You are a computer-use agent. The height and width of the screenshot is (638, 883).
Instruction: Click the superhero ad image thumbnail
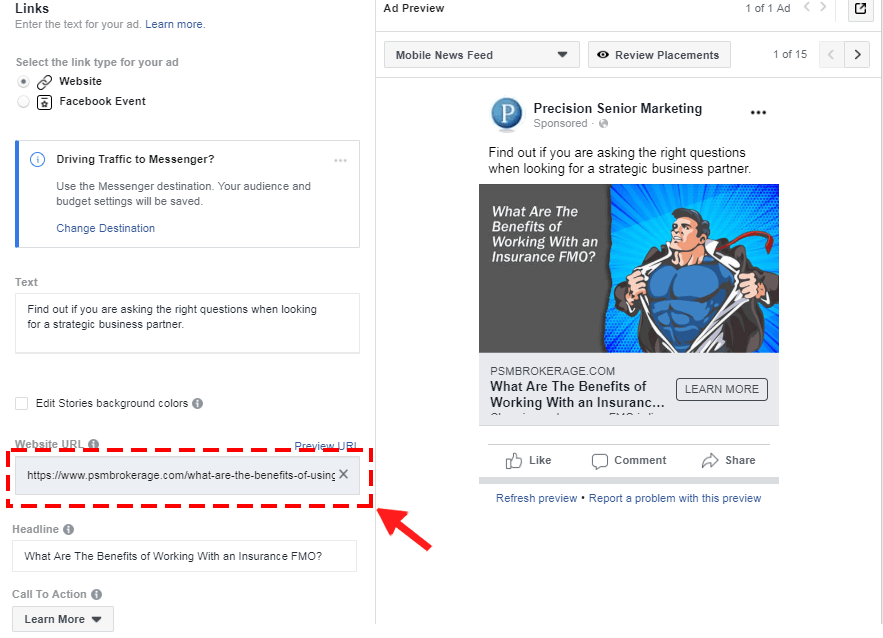pos(628,269)
